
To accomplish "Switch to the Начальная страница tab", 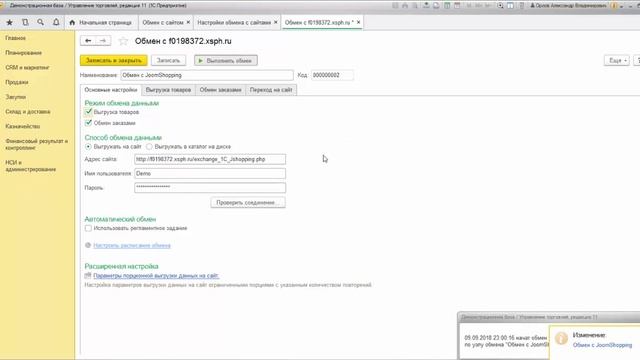I will (x=100, y=22).
